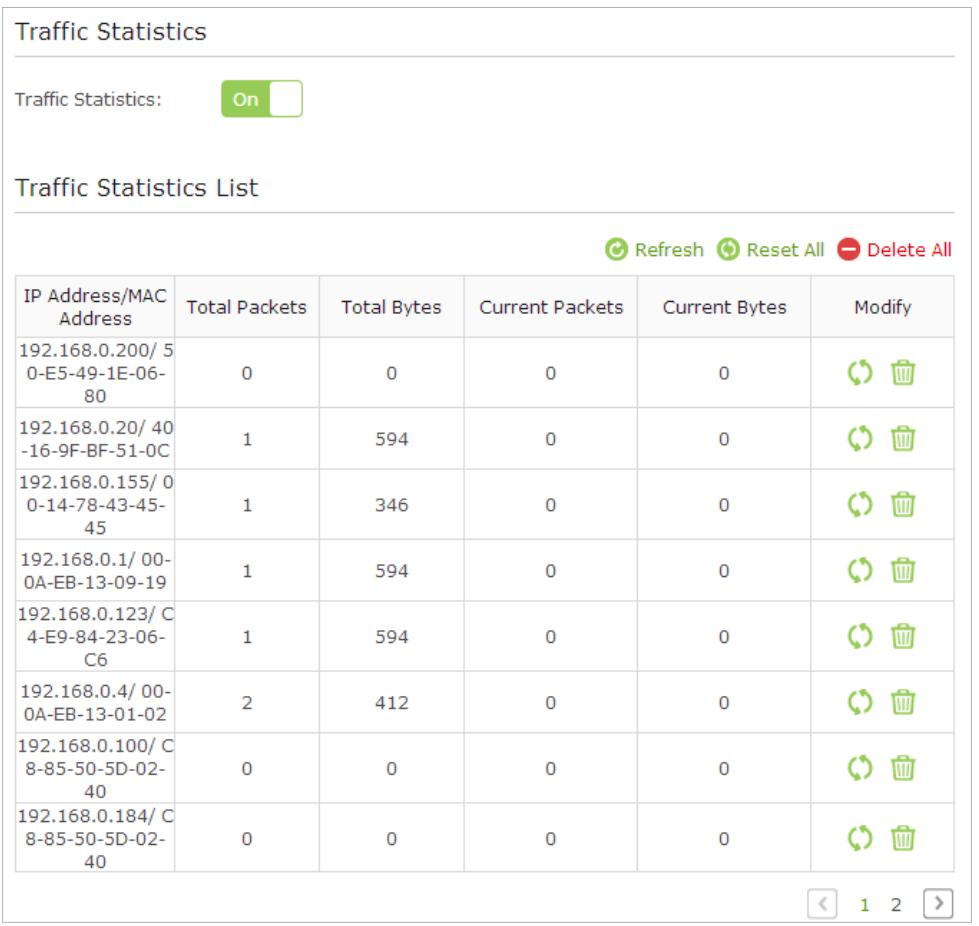
Task: Delete the 192.168.0.200 entry
Action: (903, 373)
